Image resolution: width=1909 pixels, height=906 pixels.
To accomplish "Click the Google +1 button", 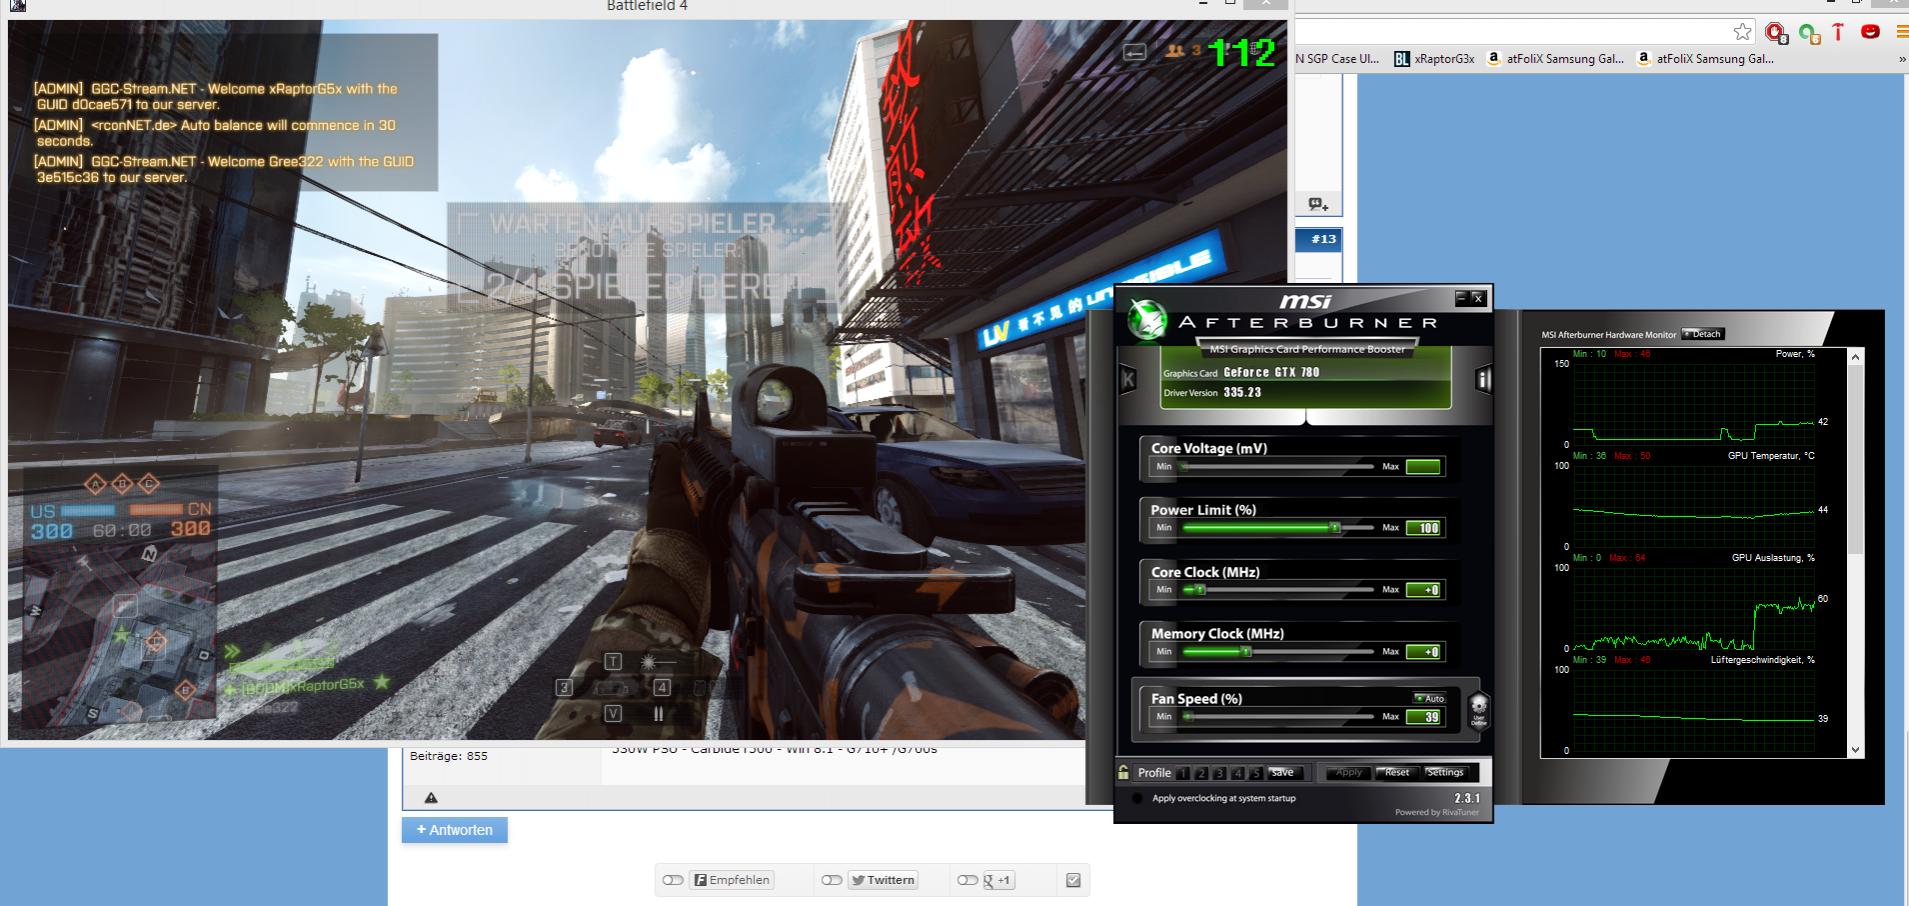I will (x=999, y=880).
